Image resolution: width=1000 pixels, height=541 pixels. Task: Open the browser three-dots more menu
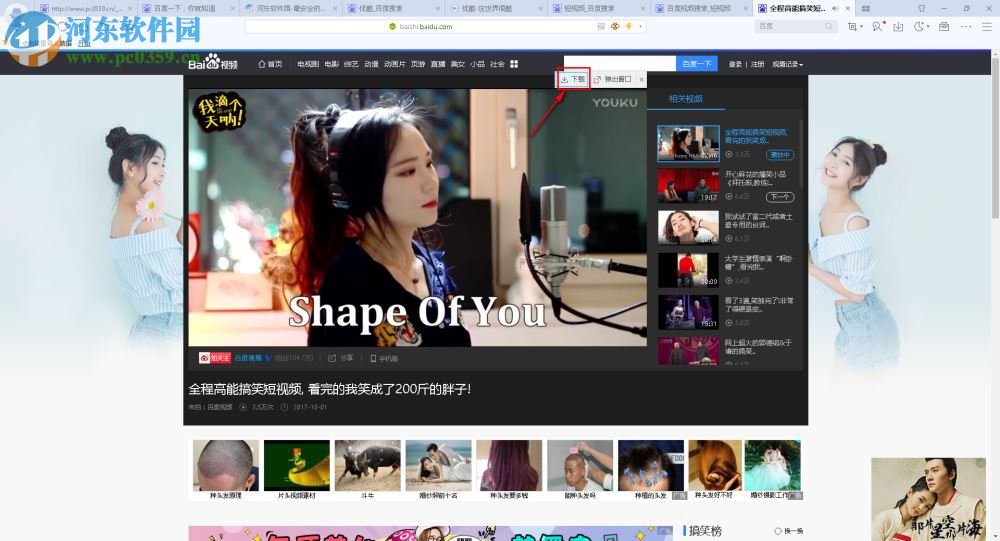pos(966,26)
